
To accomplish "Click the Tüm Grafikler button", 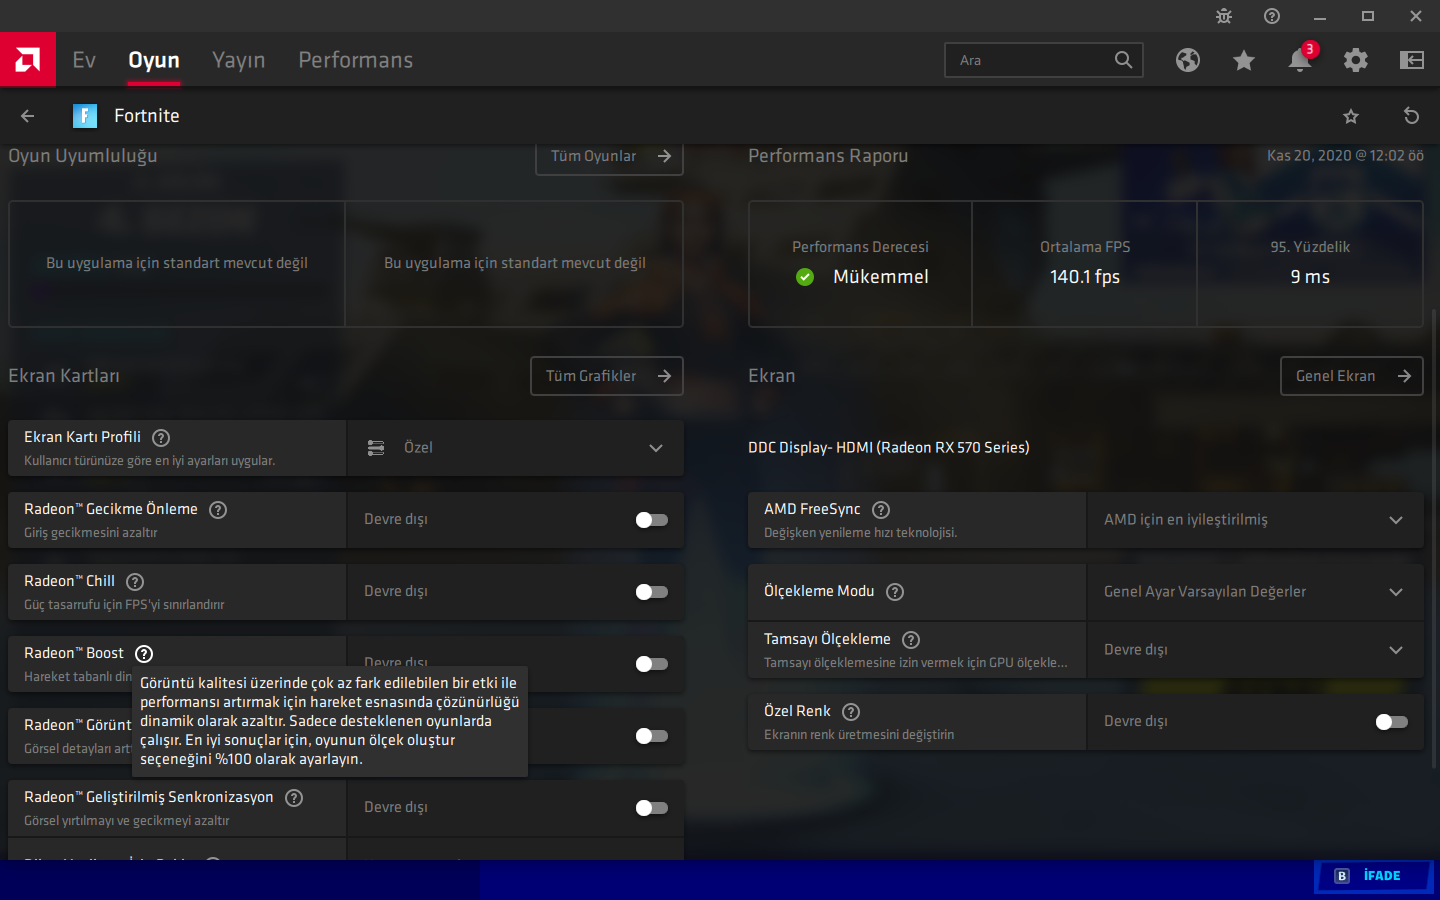I will click(607, 376).
